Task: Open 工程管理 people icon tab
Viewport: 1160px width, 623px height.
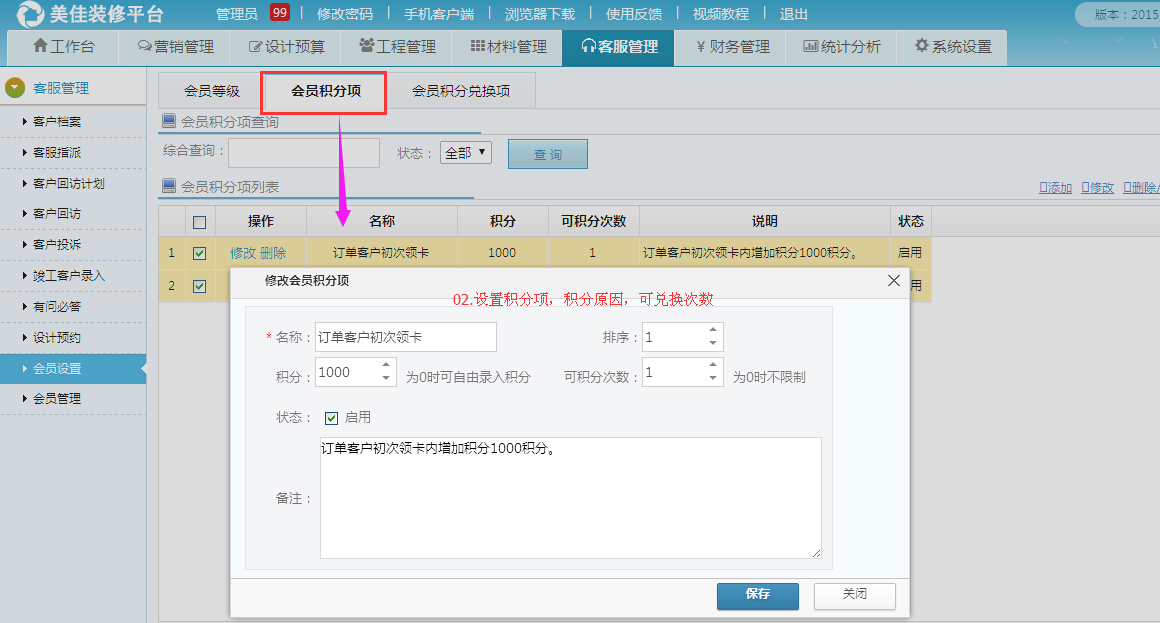Action: tap(396, 47)
